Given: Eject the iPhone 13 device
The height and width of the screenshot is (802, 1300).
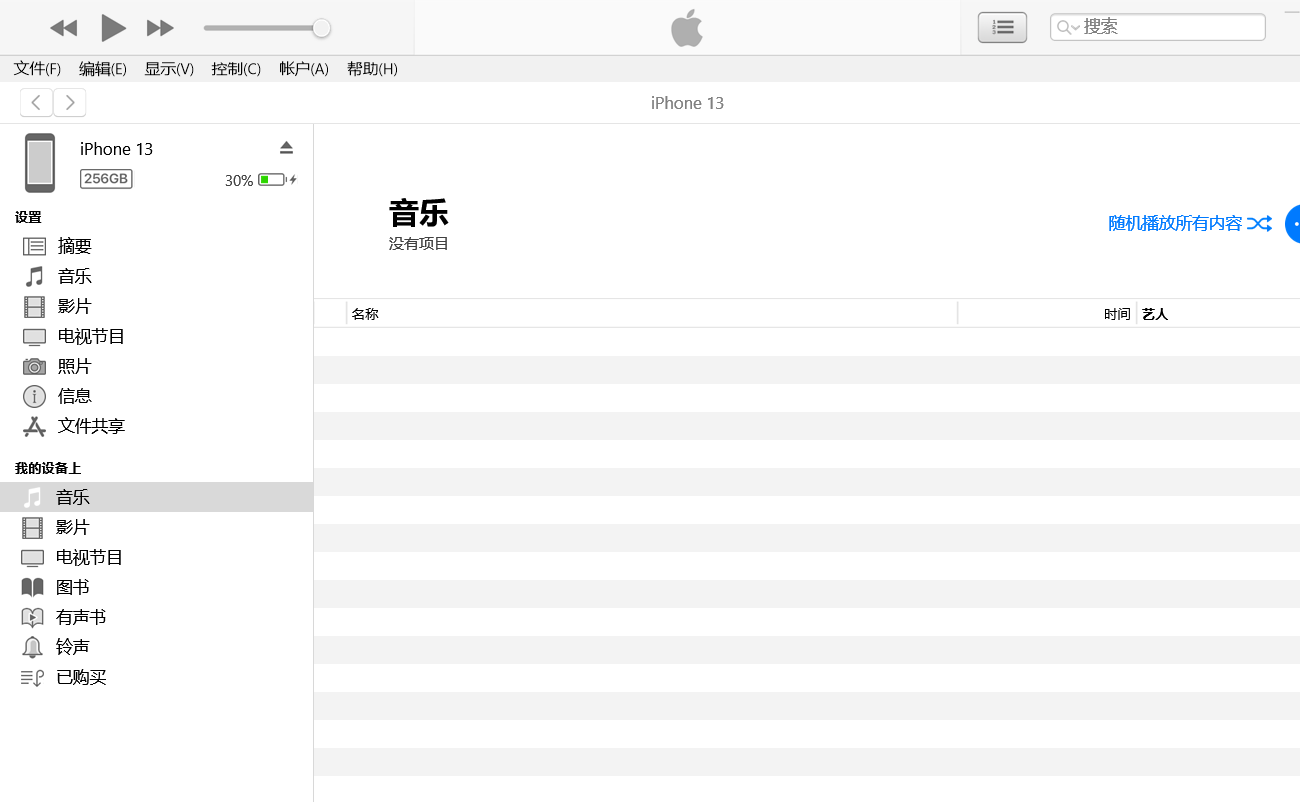Looking at the screenshot, I should (286, 148).
